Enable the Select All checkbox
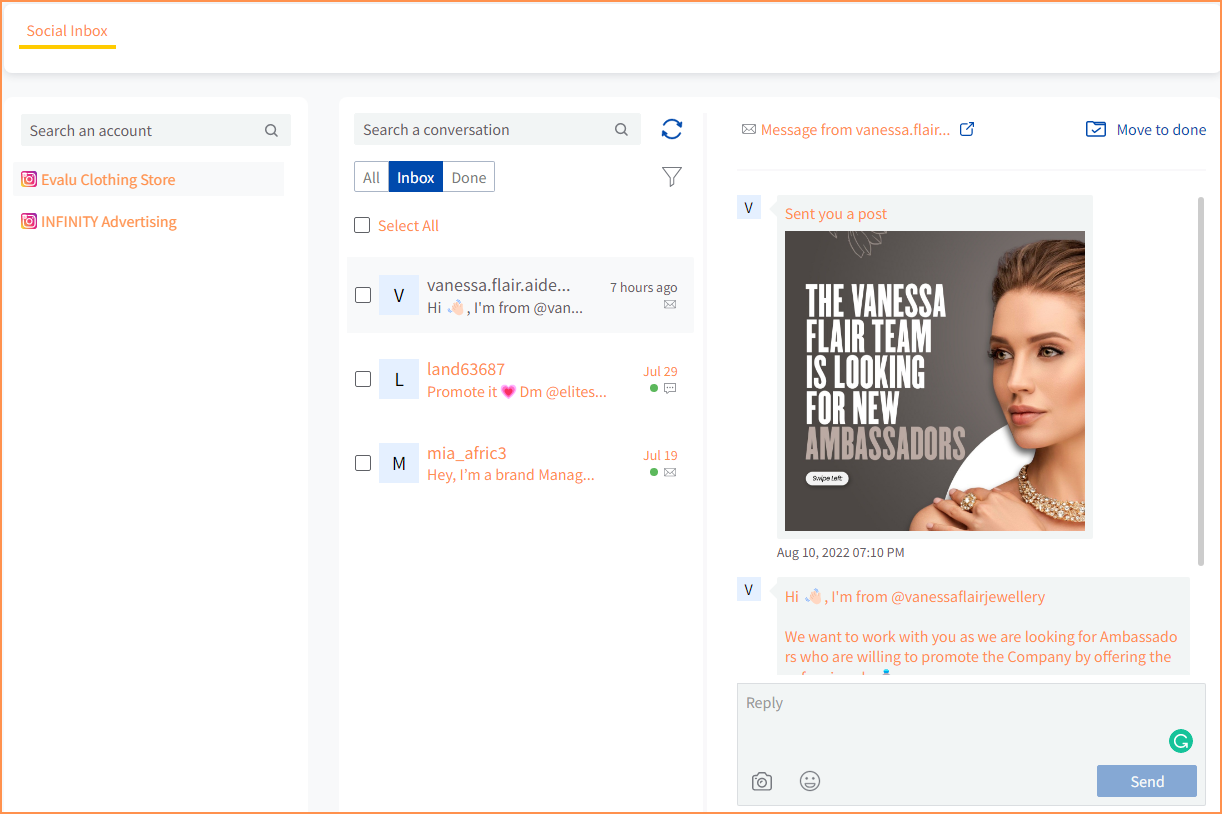 point(362,225)
